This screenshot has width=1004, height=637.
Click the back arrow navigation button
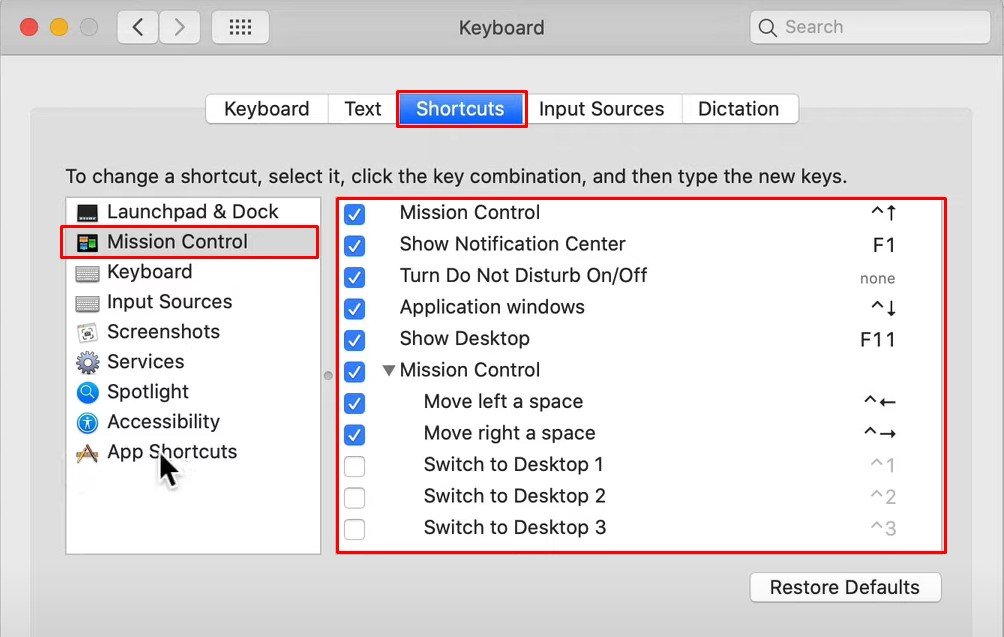pyautogui.click(x=138, y=28)
